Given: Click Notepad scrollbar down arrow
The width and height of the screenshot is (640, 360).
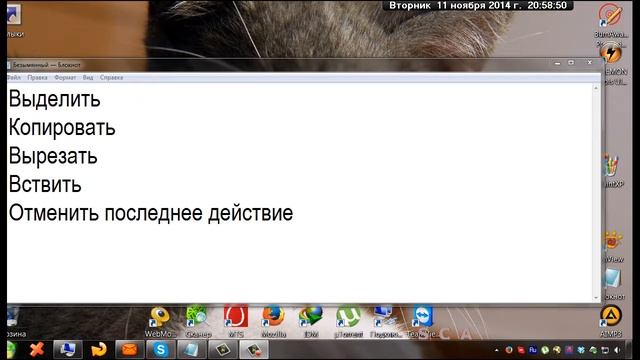Looking at the screenshot, I should [596, 298].
